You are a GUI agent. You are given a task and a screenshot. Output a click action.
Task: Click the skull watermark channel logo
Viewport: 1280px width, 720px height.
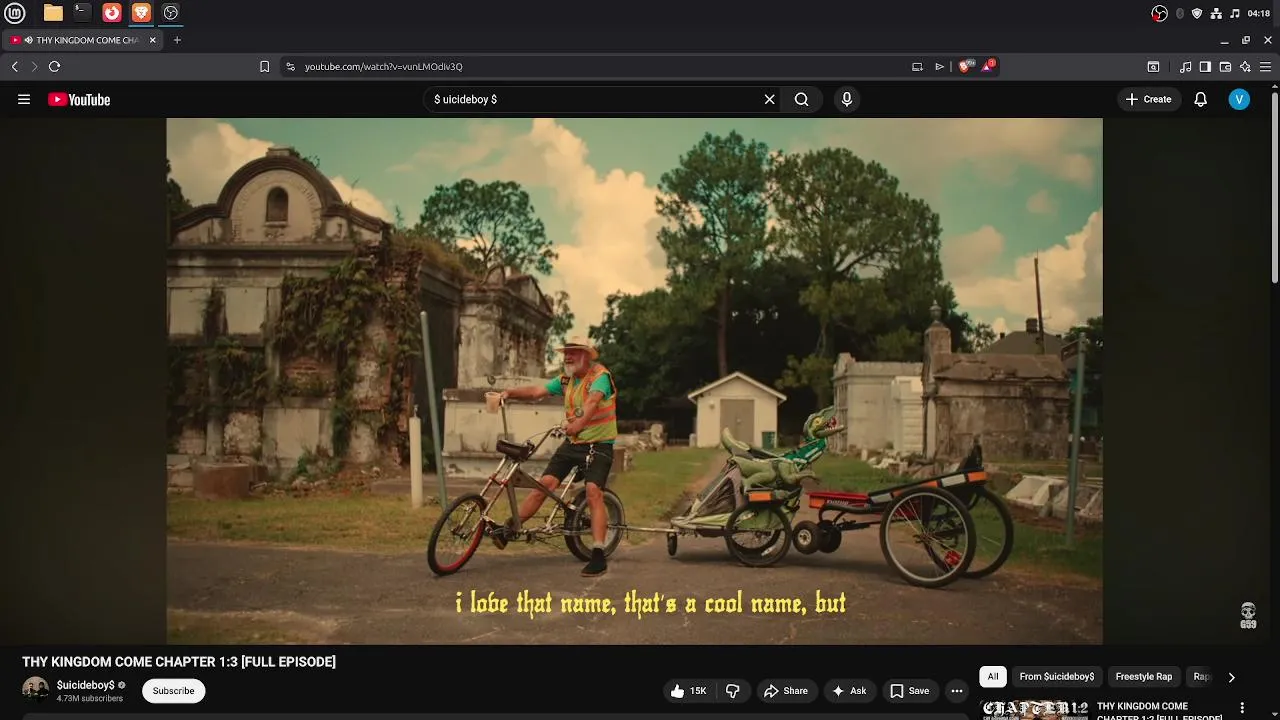[x=1248, y=615]
